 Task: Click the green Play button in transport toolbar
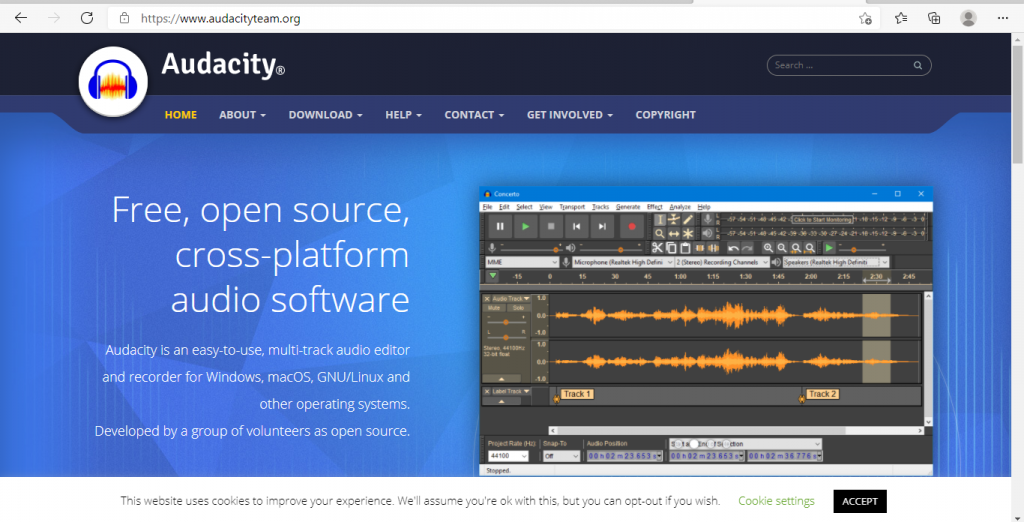coord(526,227)
